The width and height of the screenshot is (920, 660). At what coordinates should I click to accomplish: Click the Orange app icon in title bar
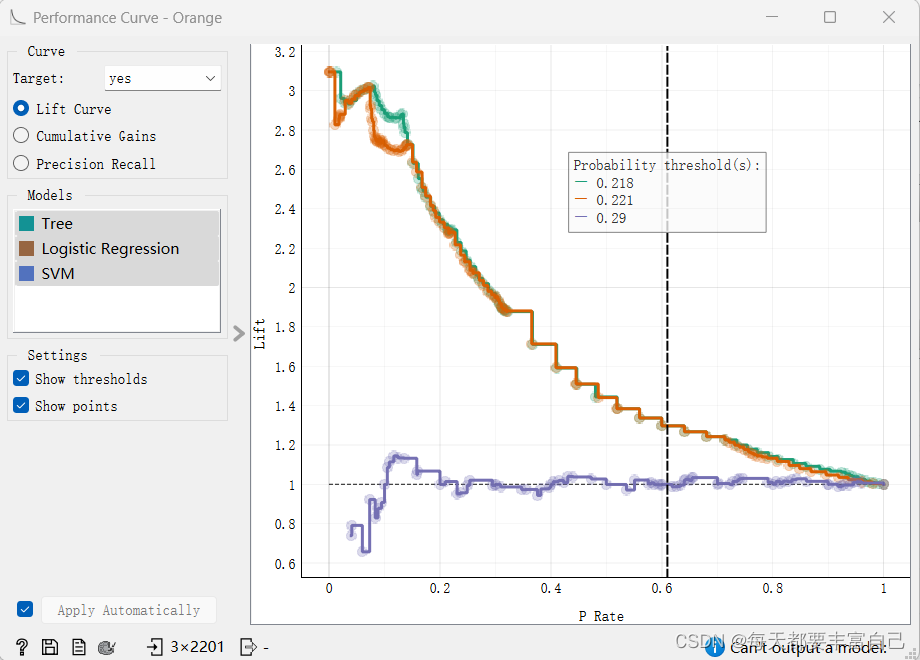[17, 17]
